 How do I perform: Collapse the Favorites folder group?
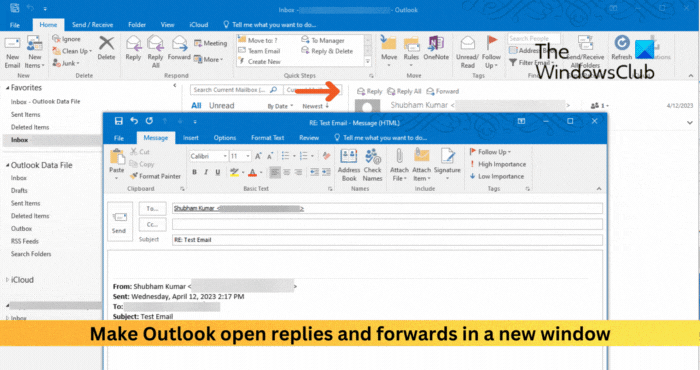click(x=7, y=88)
